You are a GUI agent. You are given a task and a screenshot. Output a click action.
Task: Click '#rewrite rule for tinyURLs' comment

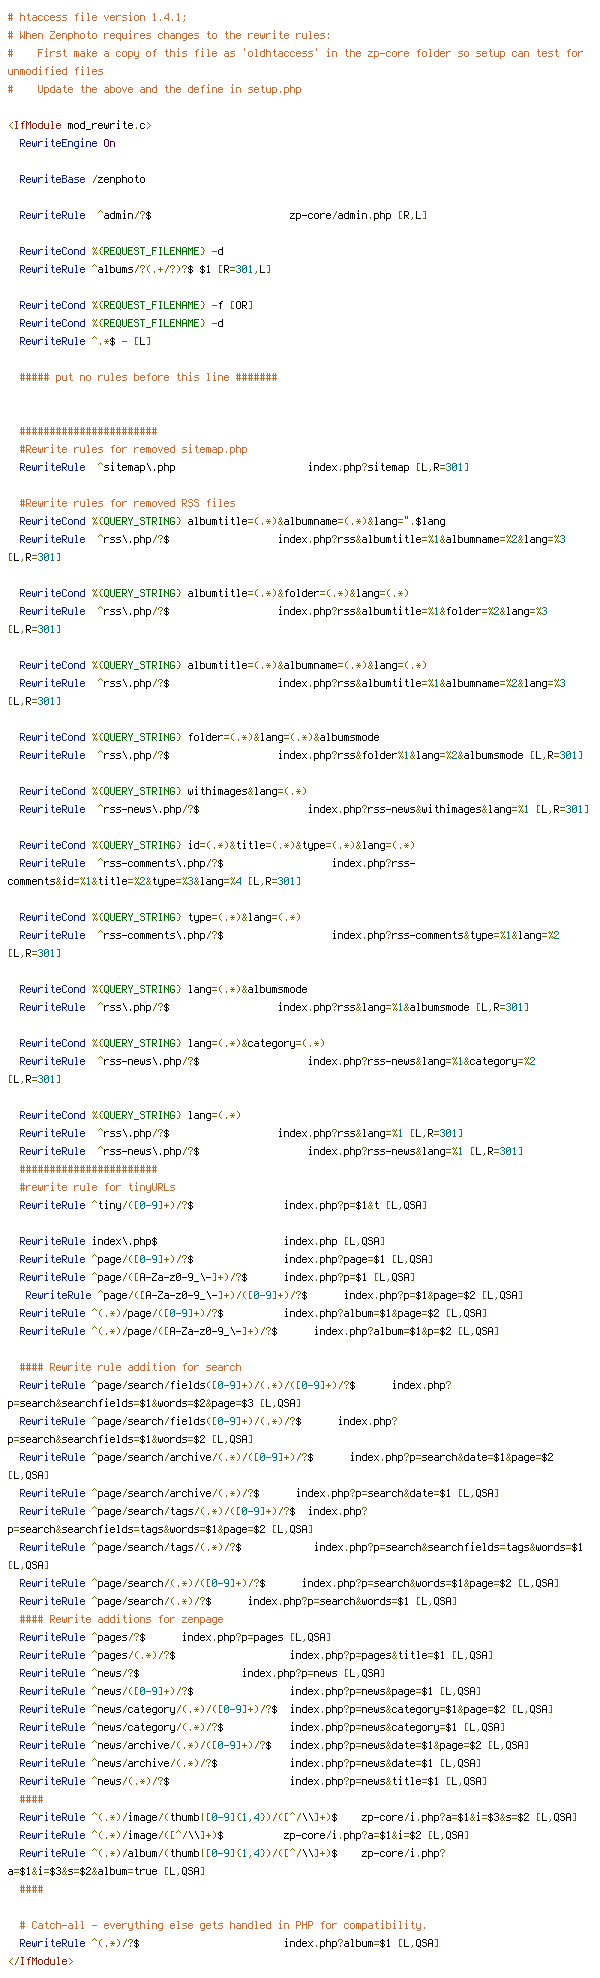point(97,1187)
